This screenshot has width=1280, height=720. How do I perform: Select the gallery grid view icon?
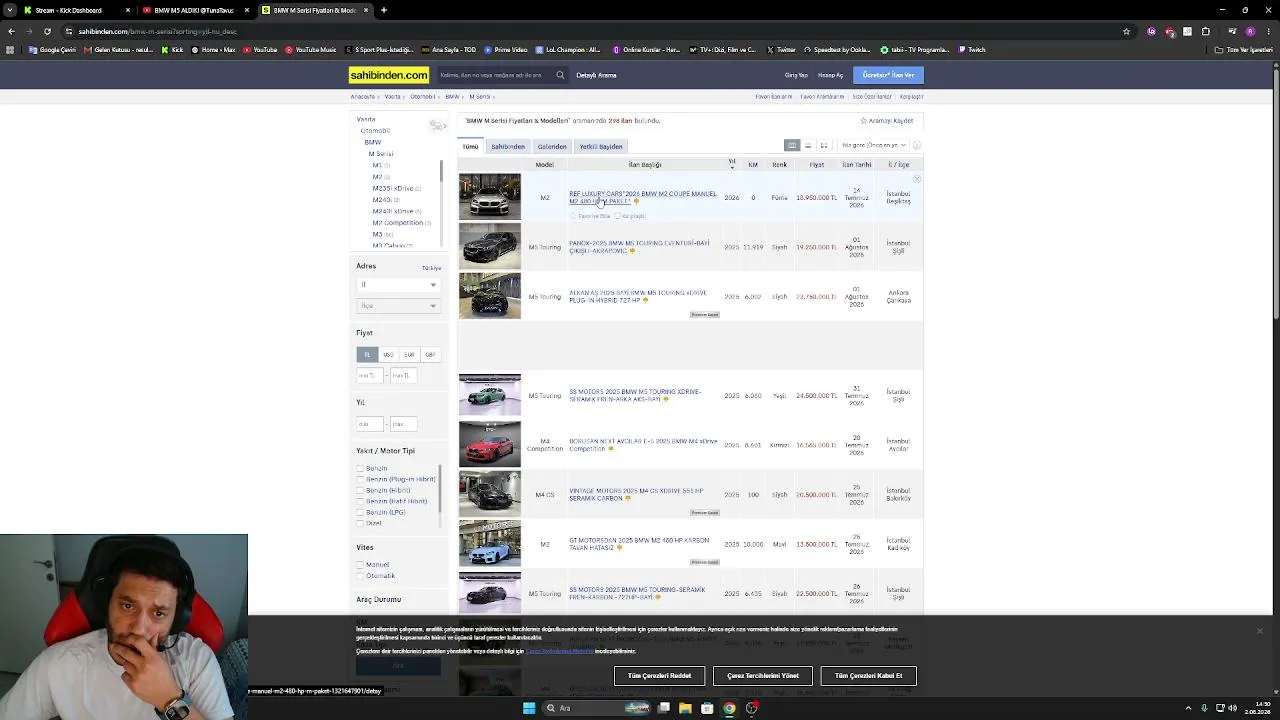click(x=824, y=145)
